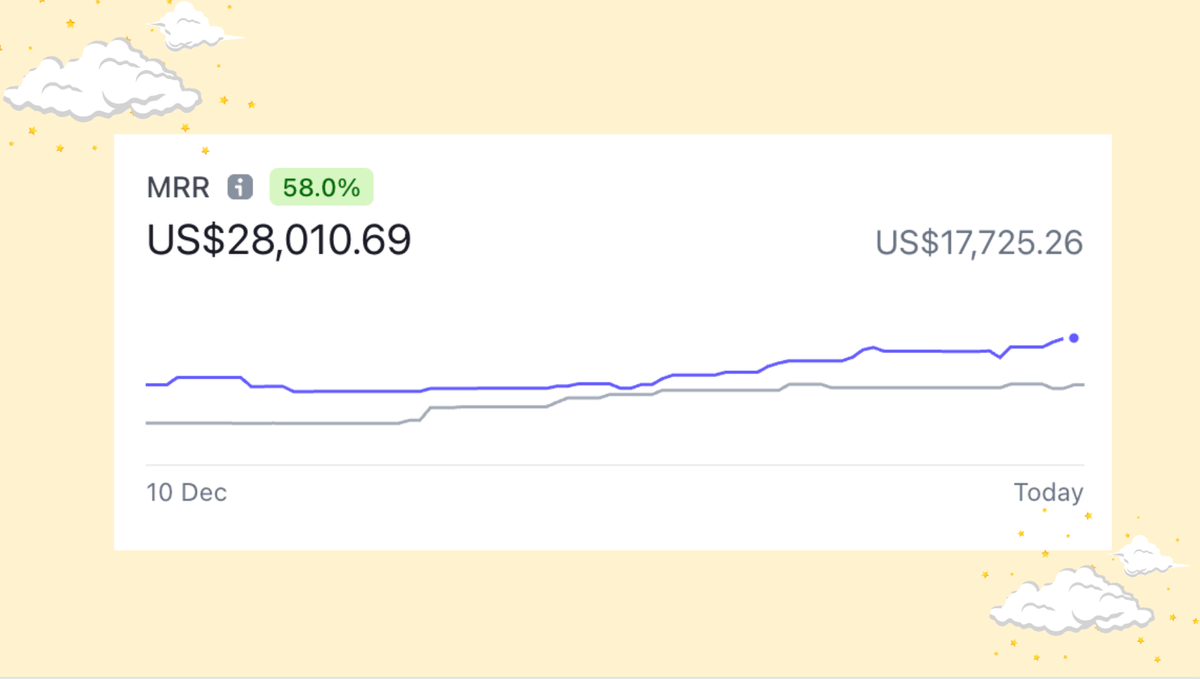Select the US$17,725.26 previous period value
Image resolution: width=1200 pixels, height=679 pixels.
click(x=979, y=243)
